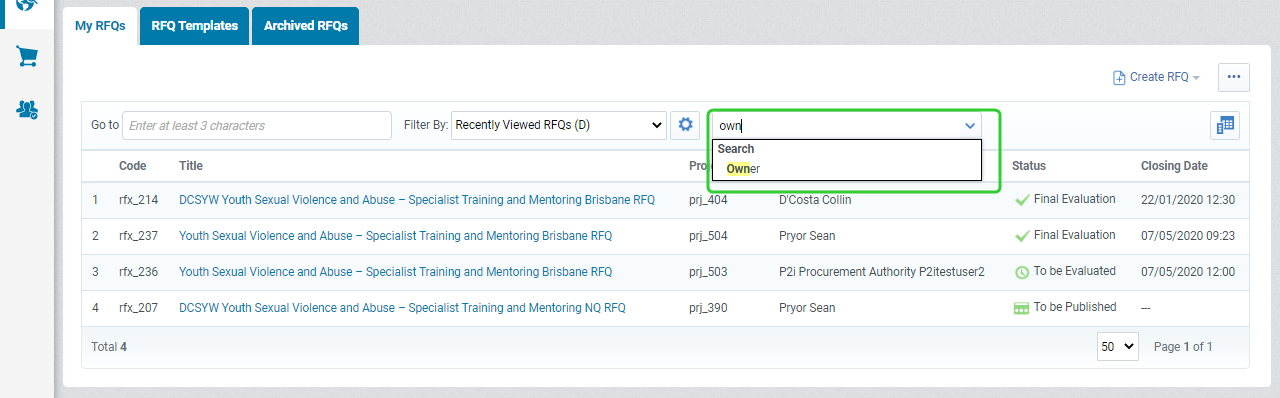Expand the Filter By dropdown
The width and height of the screenshot is (1280, 398).
(x=558, y=125)
